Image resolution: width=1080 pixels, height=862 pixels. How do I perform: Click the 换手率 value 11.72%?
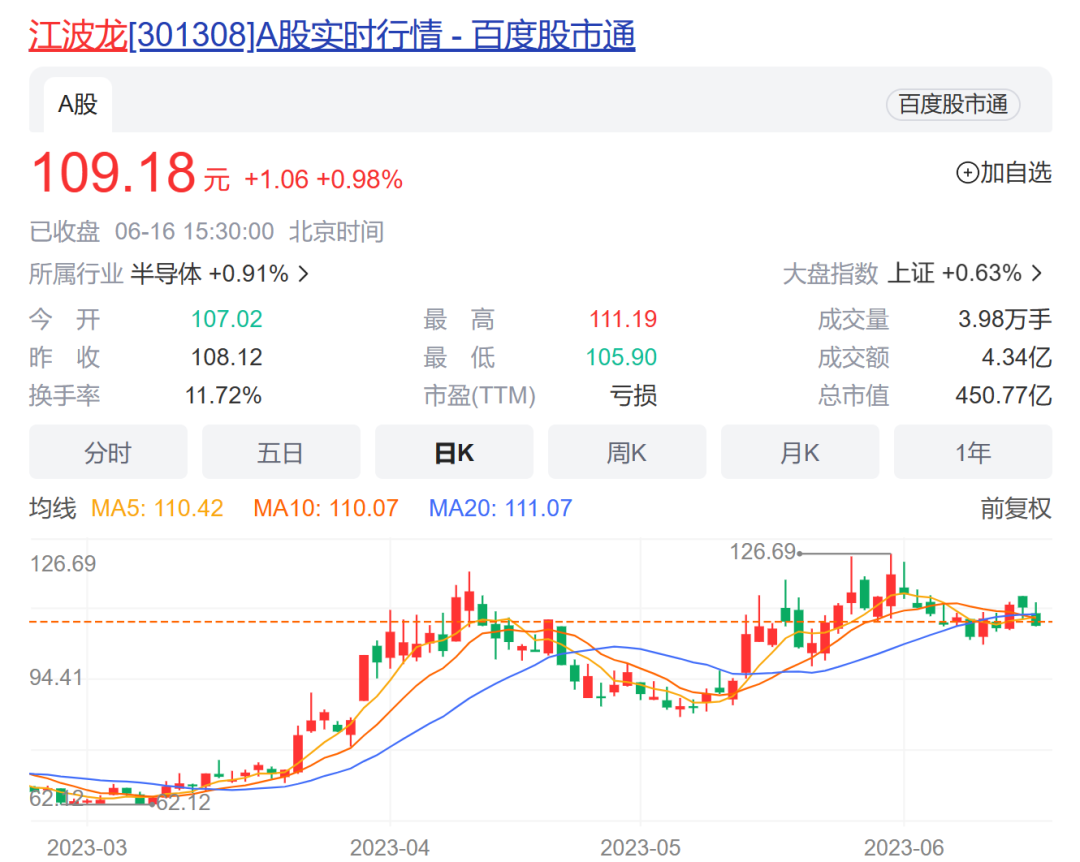point(223,396)
